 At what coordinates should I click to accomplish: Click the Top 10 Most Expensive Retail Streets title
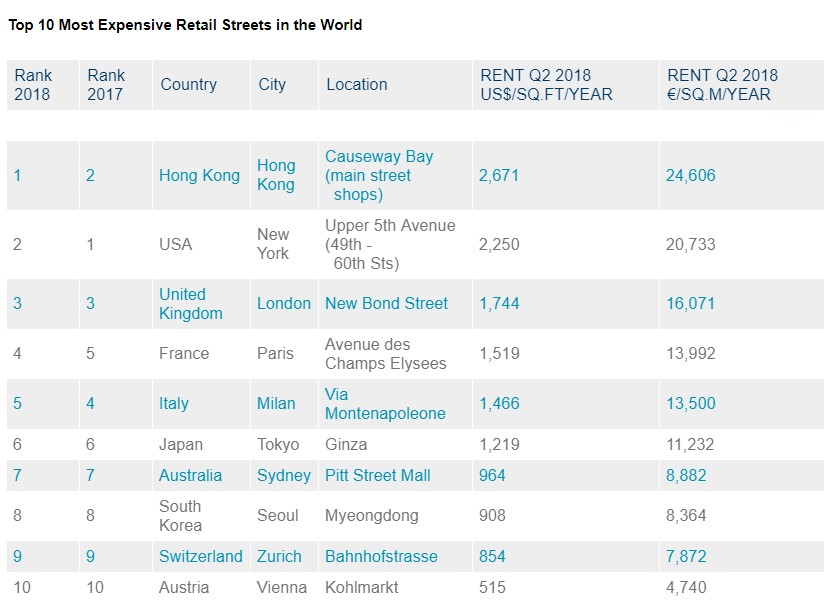coord(185,25)
